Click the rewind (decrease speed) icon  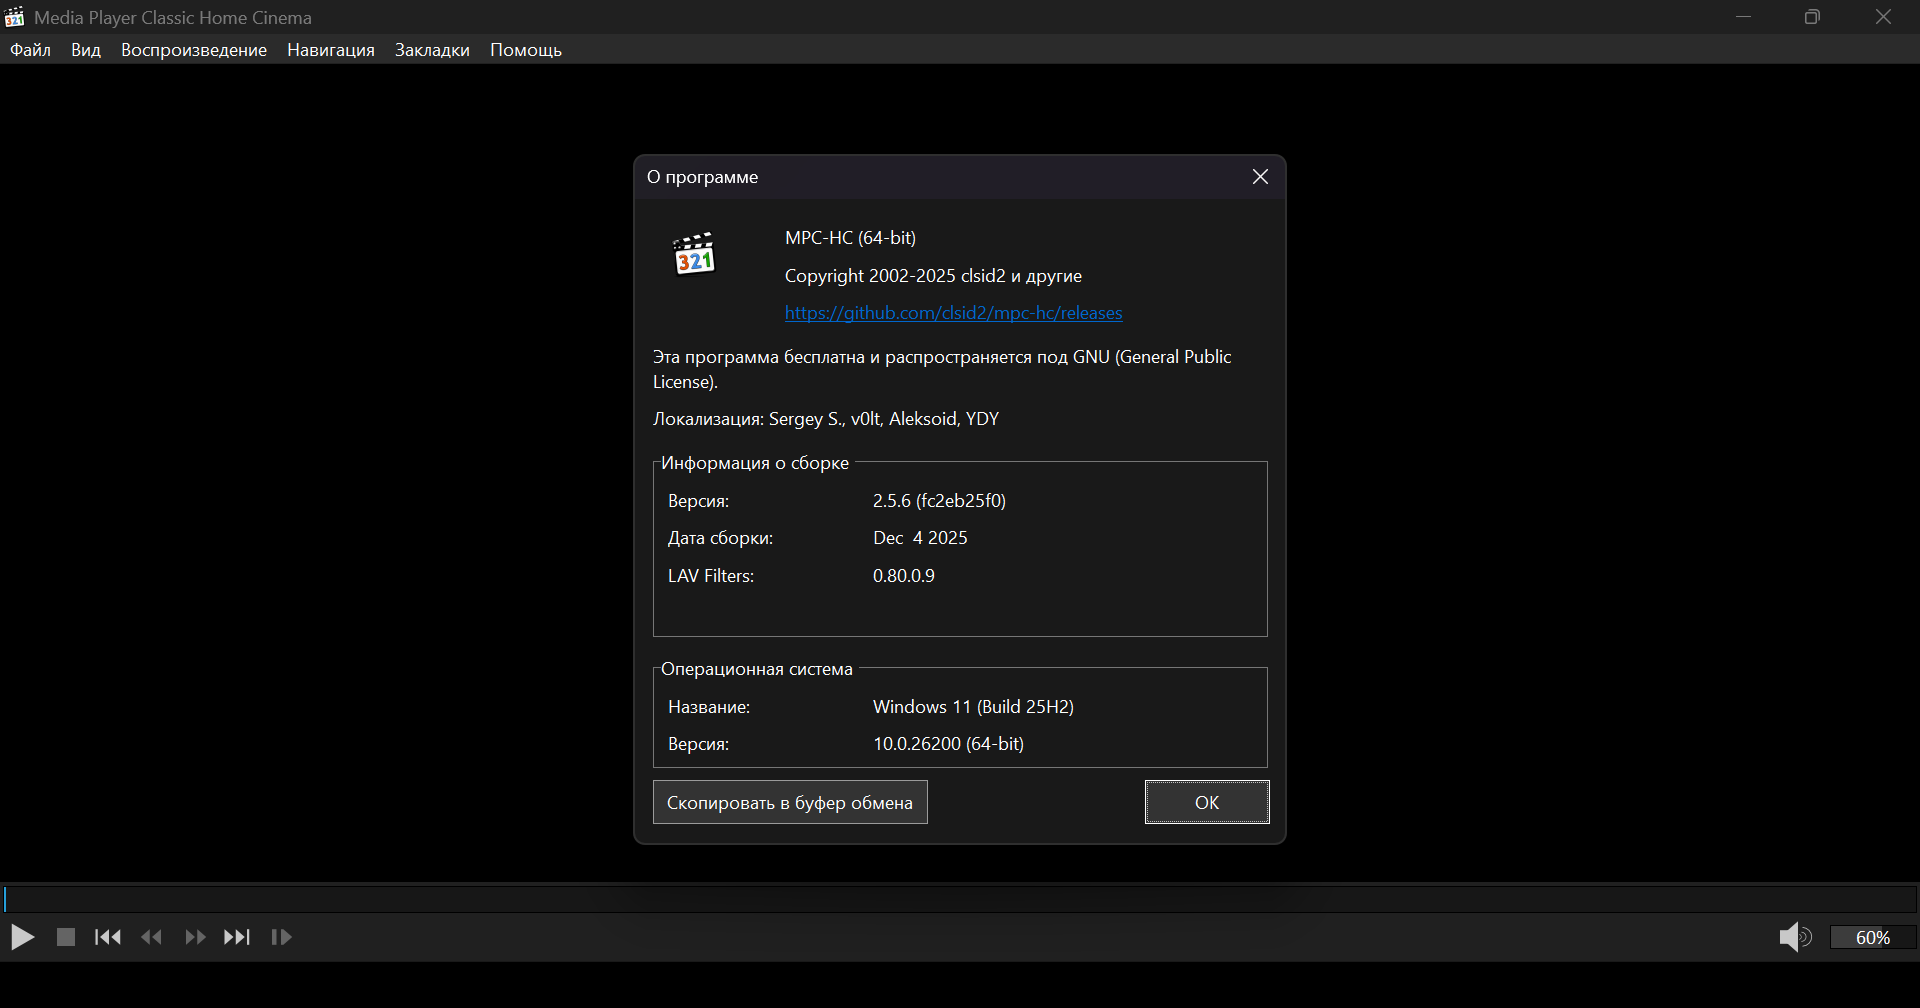[152, 937]
